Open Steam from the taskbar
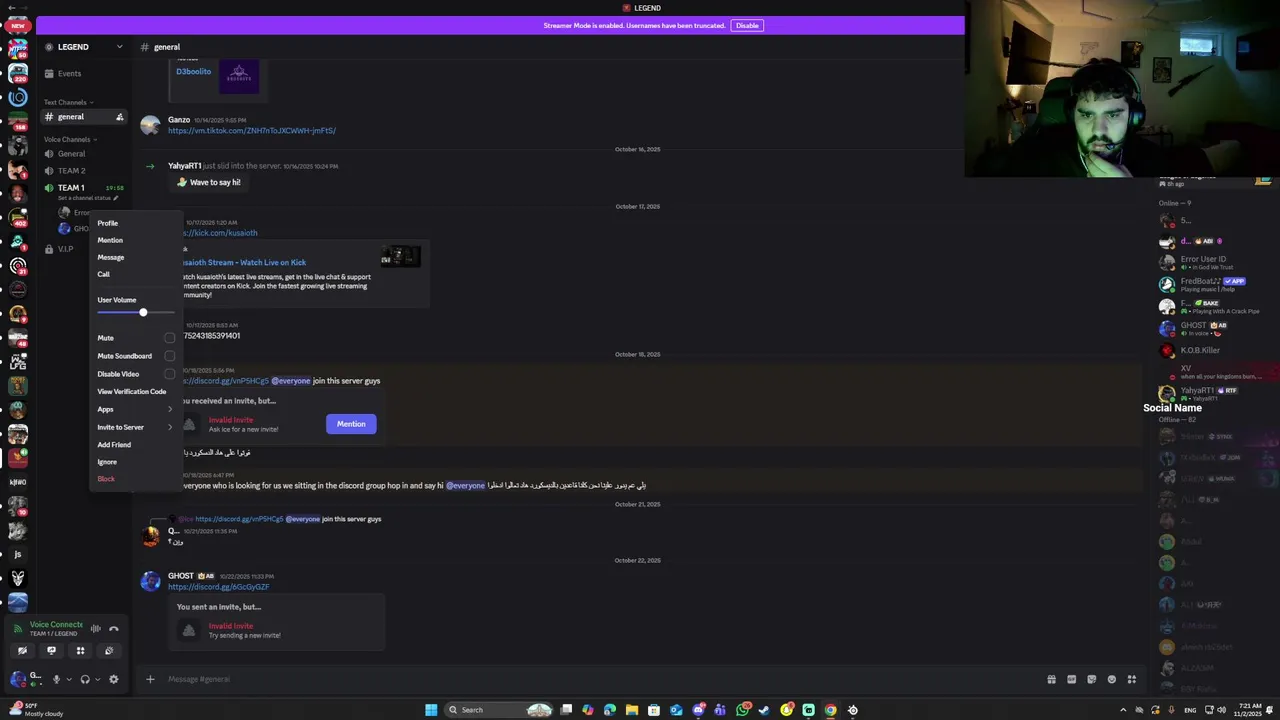1280x720 pixels. point(764,710)
